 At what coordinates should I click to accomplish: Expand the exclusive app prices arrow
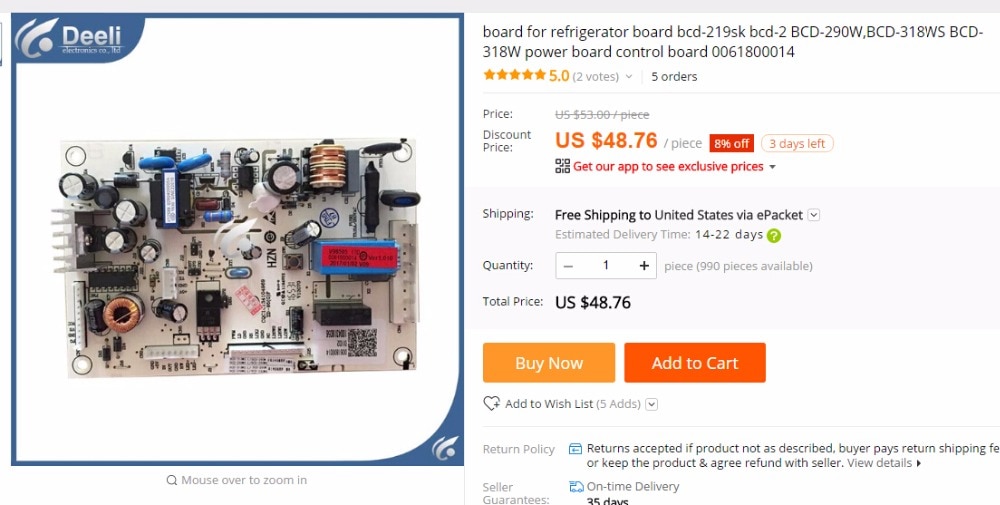pos(772,167)
